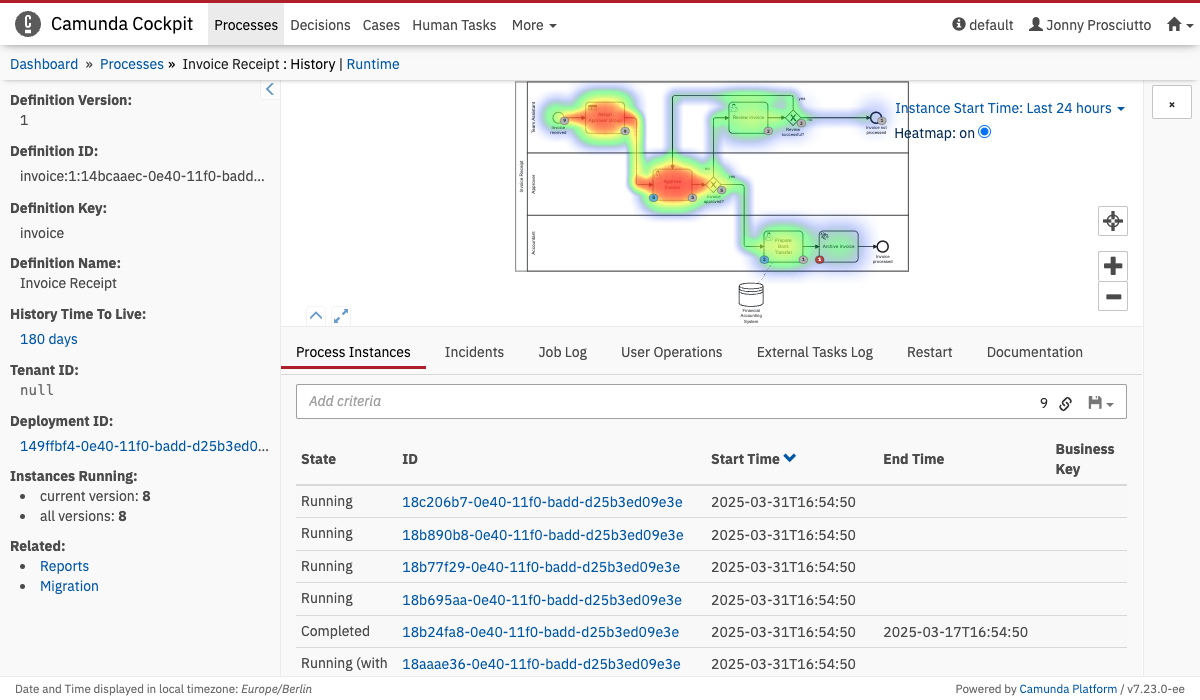
Task: Copy the search query link icon
Action: pos(1066,403)
